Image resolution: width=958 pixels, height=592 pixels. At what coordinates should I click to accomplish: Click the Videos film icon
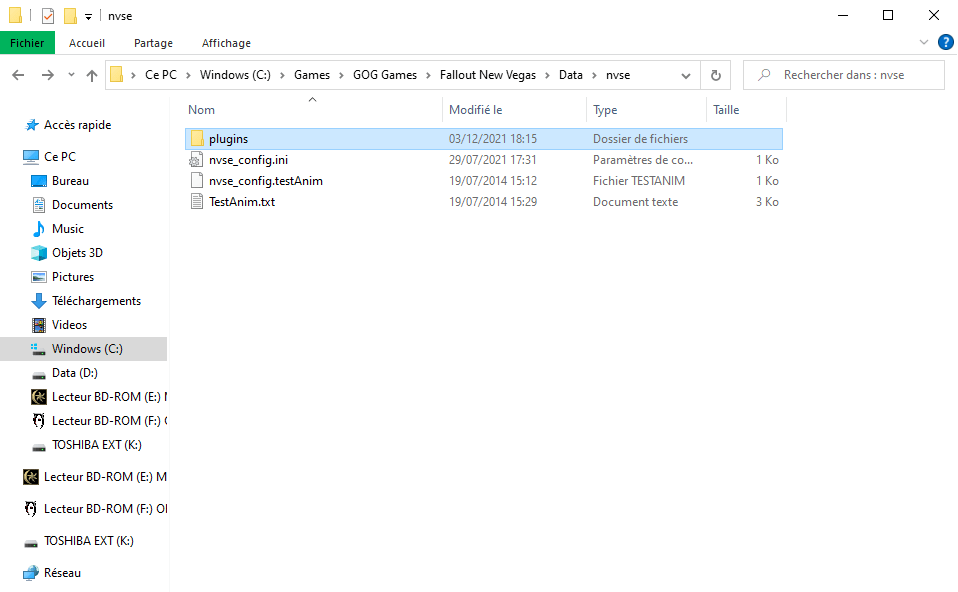(38, 325)
